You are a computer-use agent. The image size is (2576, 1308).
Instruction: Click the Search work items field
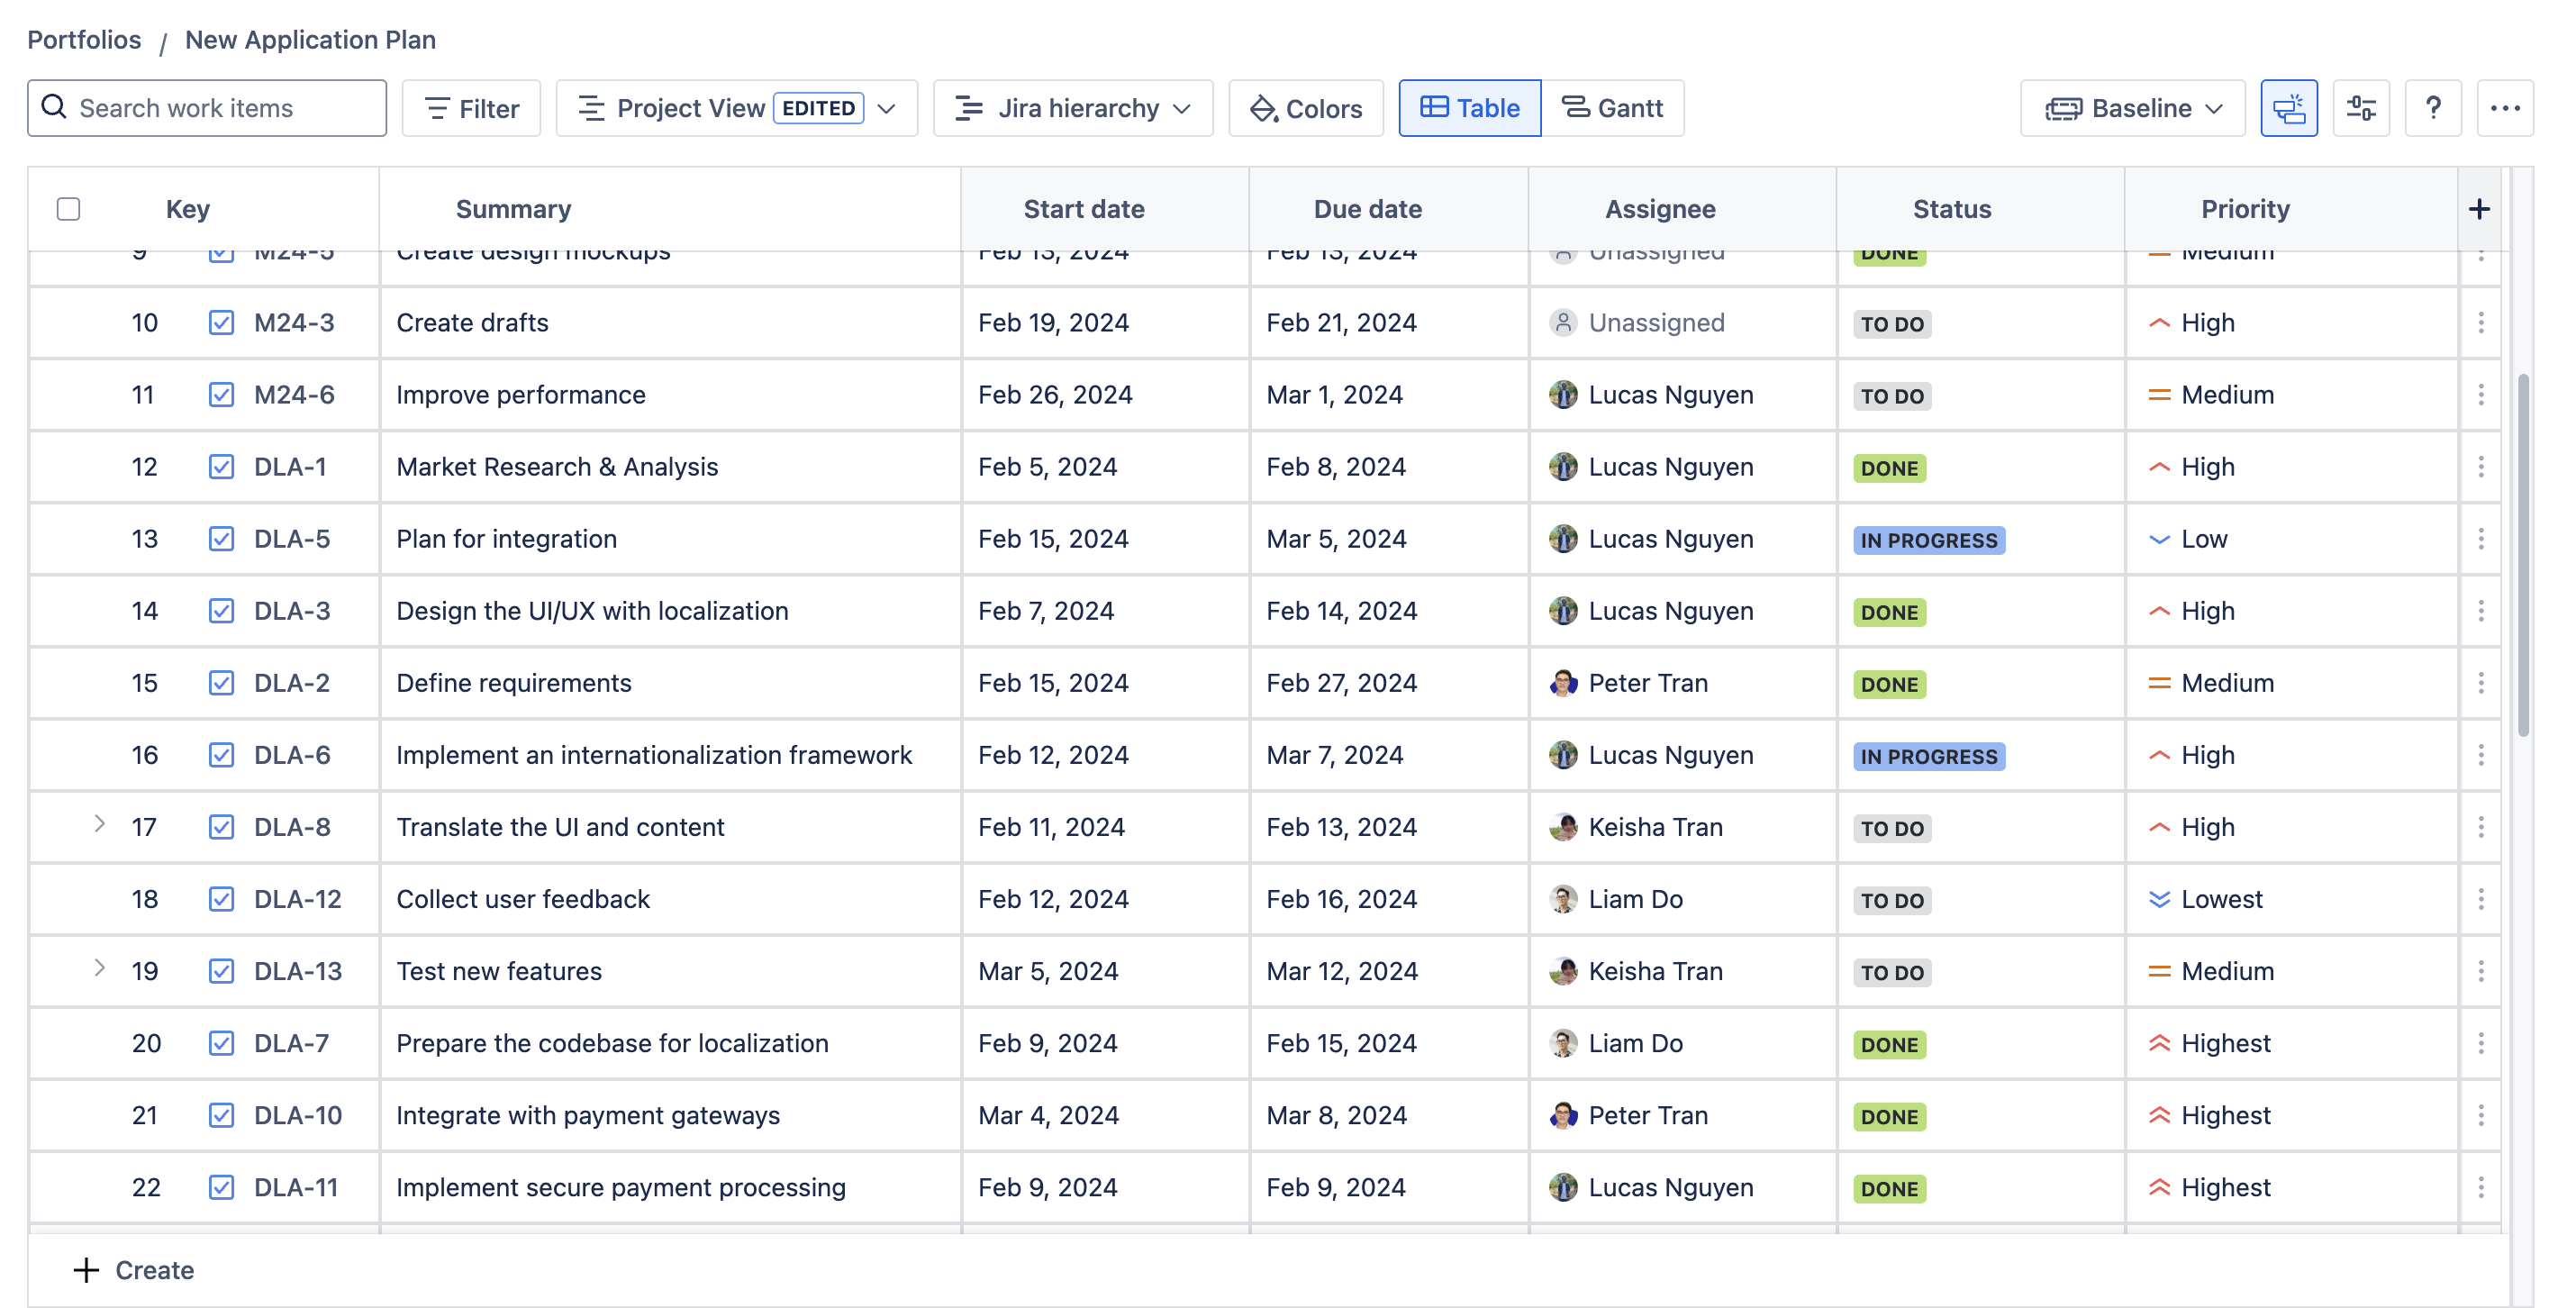pyautogui.click(x=207, y=108)
